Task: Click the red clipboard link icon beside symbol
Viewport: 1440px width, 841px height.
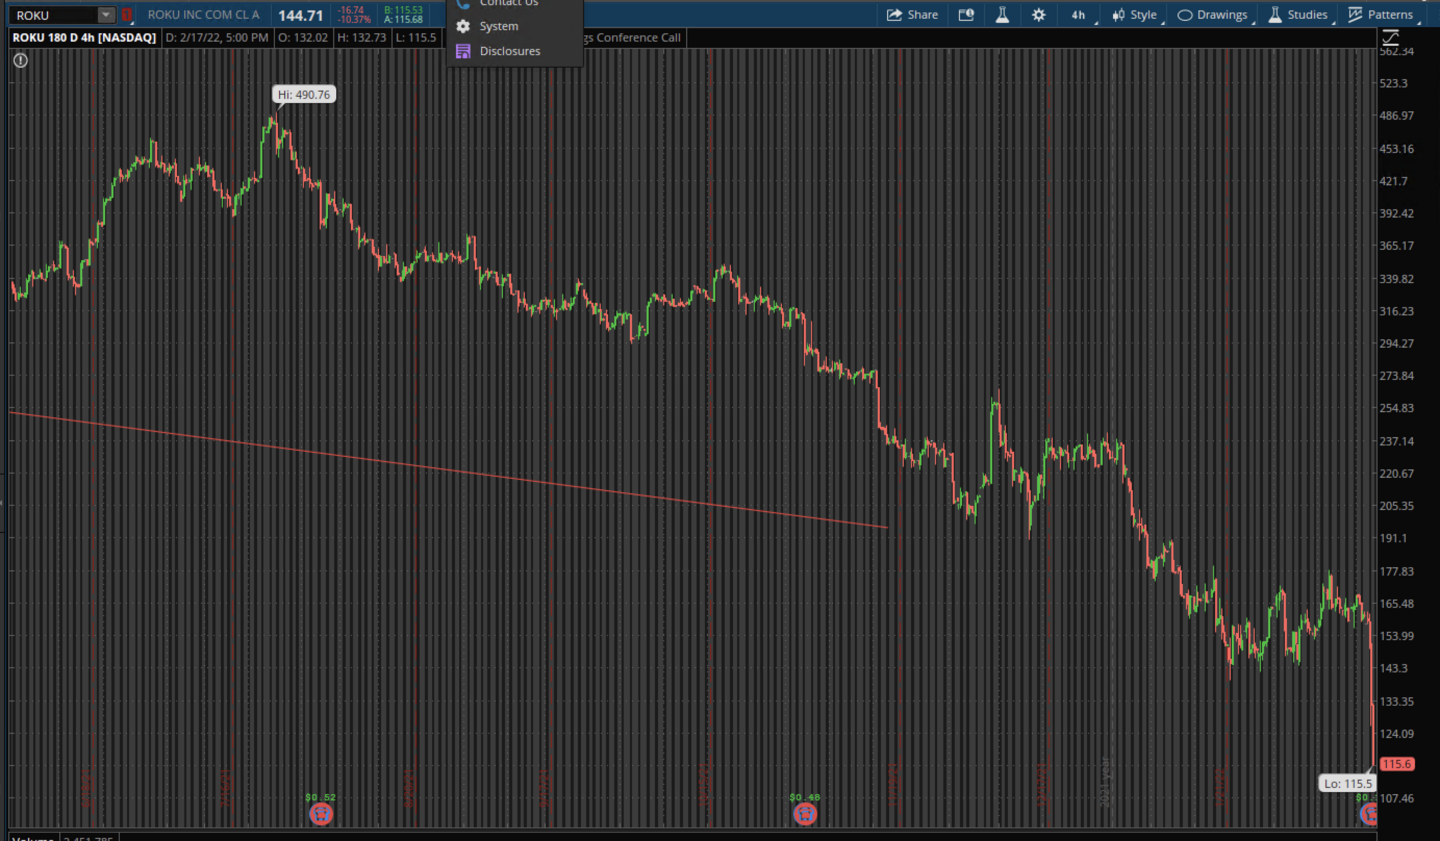Action: (x=127, y=15)
